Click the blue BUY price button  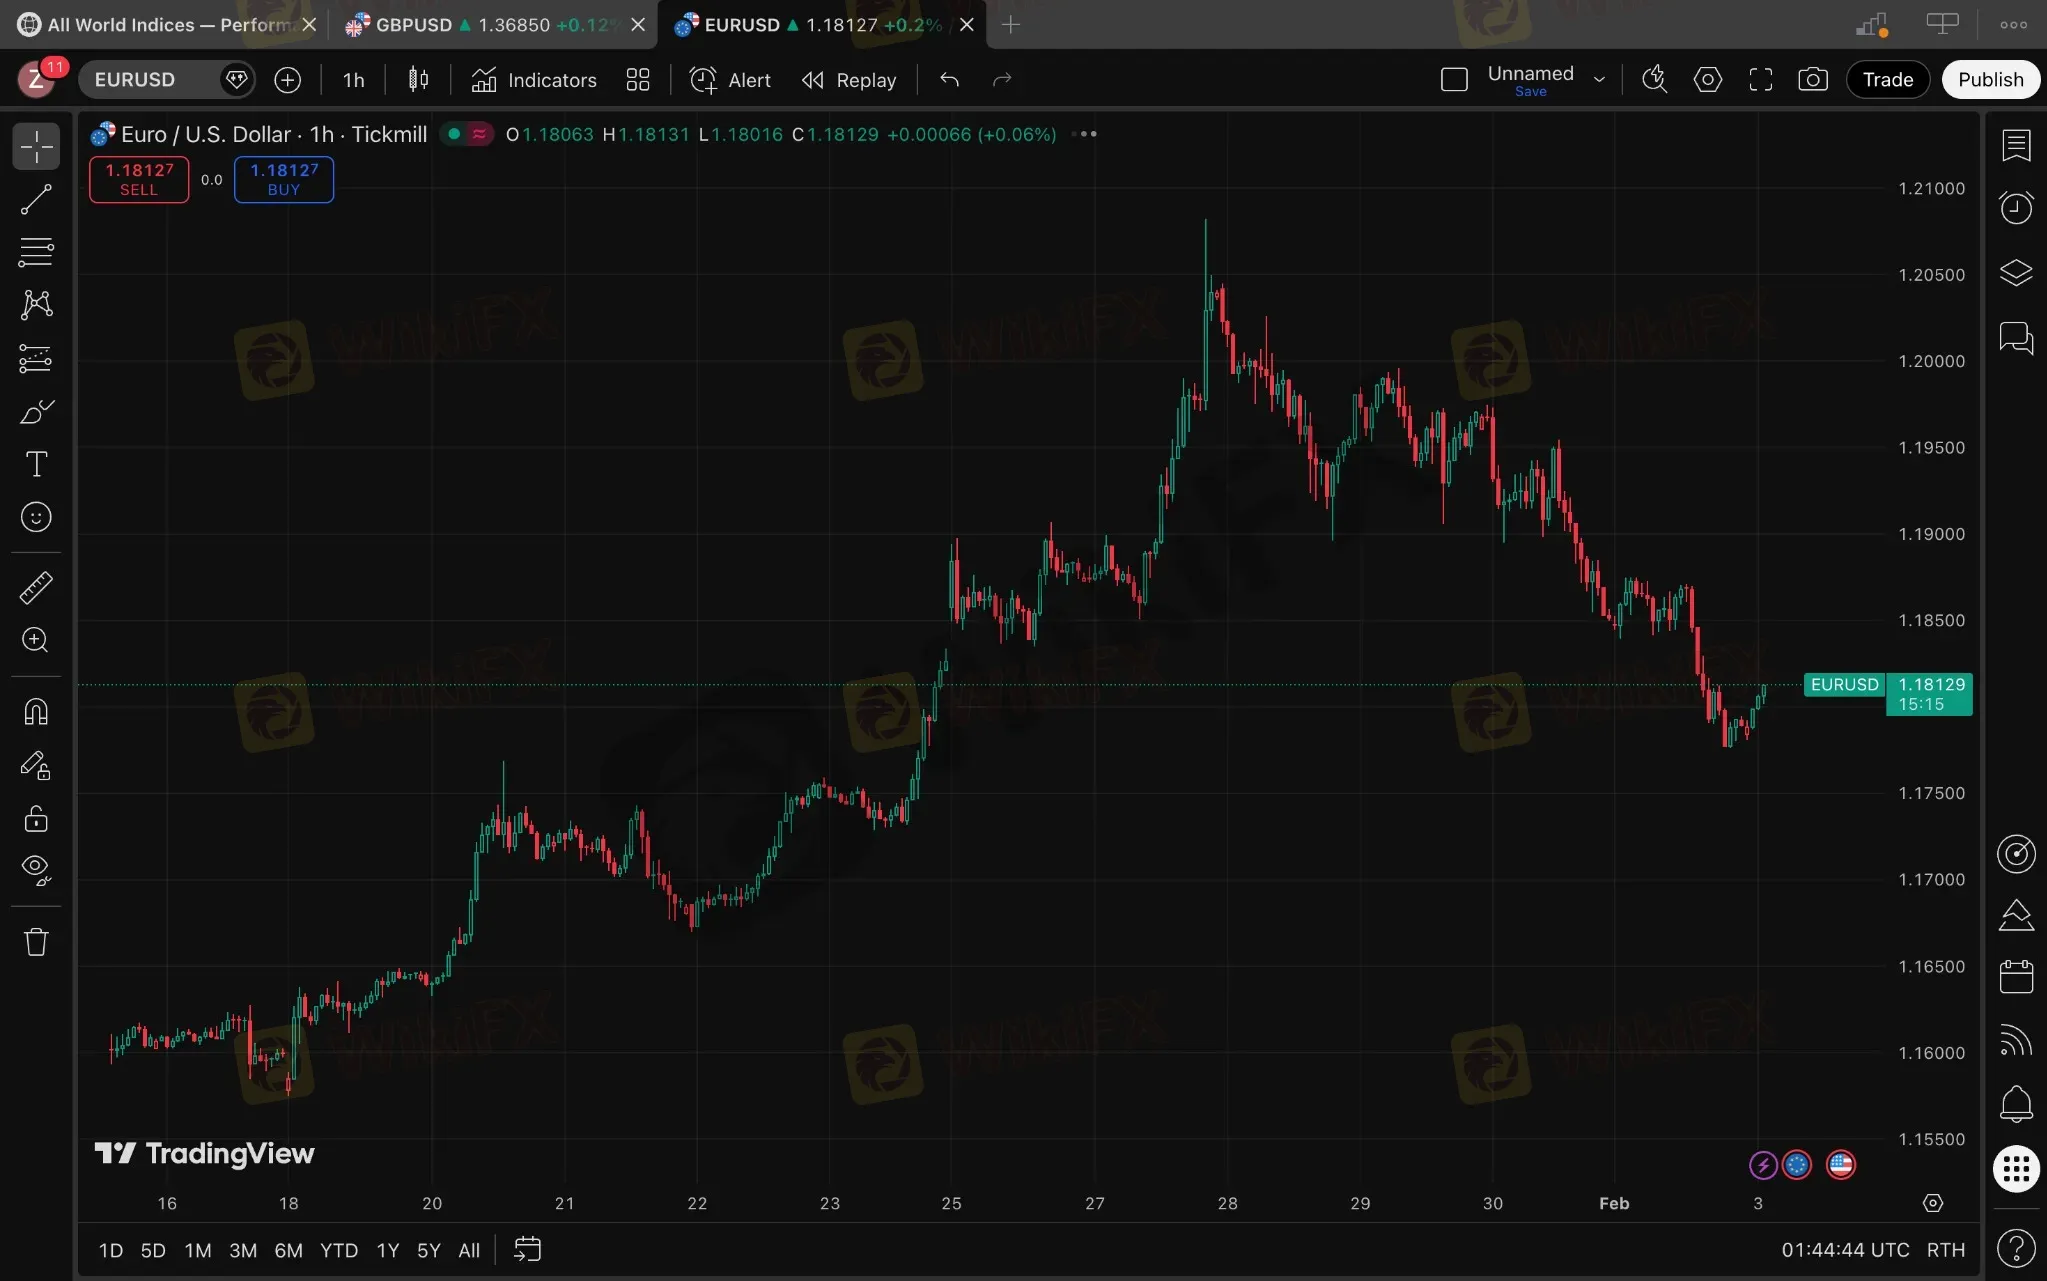coord(284,180)
